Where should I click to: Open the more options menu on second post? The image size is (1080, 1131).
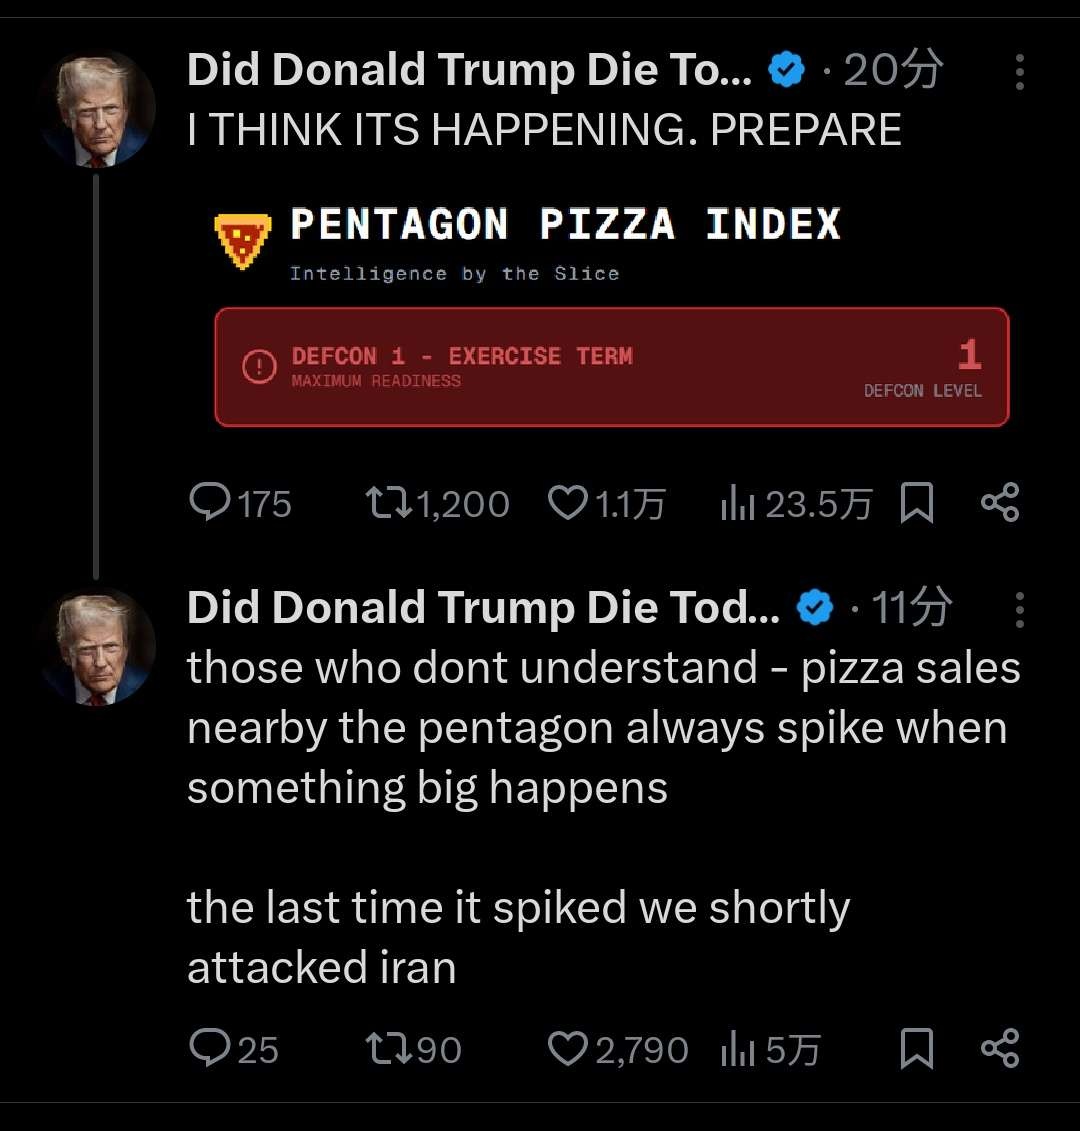[1019, 609]
